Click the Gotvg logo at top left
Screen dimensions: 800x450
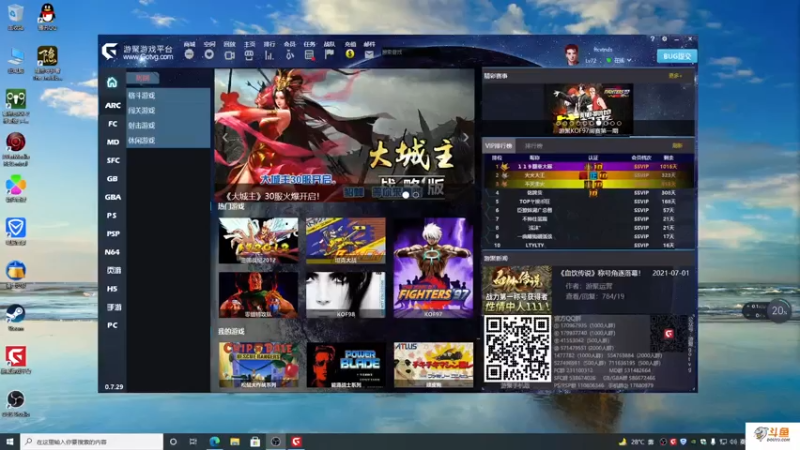pos(109,51)
